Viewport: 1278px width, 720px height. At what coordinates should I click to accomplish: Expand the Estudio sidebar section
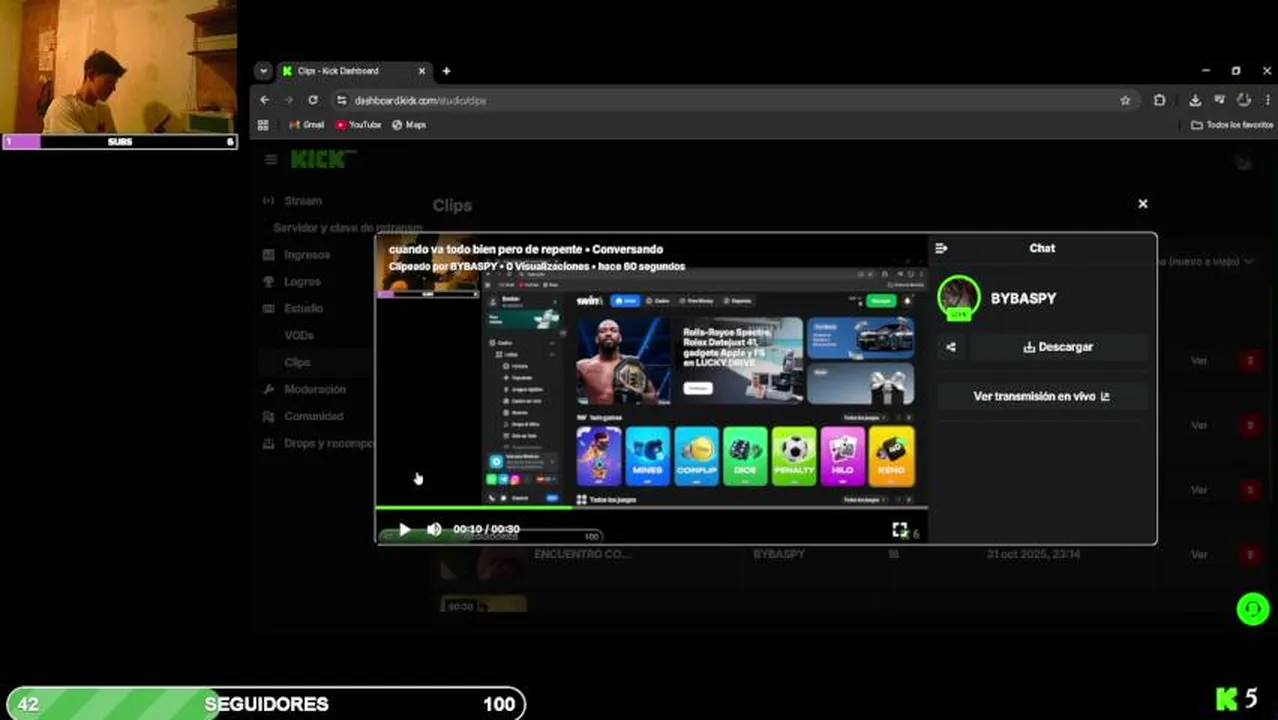[x=303, y=309]
